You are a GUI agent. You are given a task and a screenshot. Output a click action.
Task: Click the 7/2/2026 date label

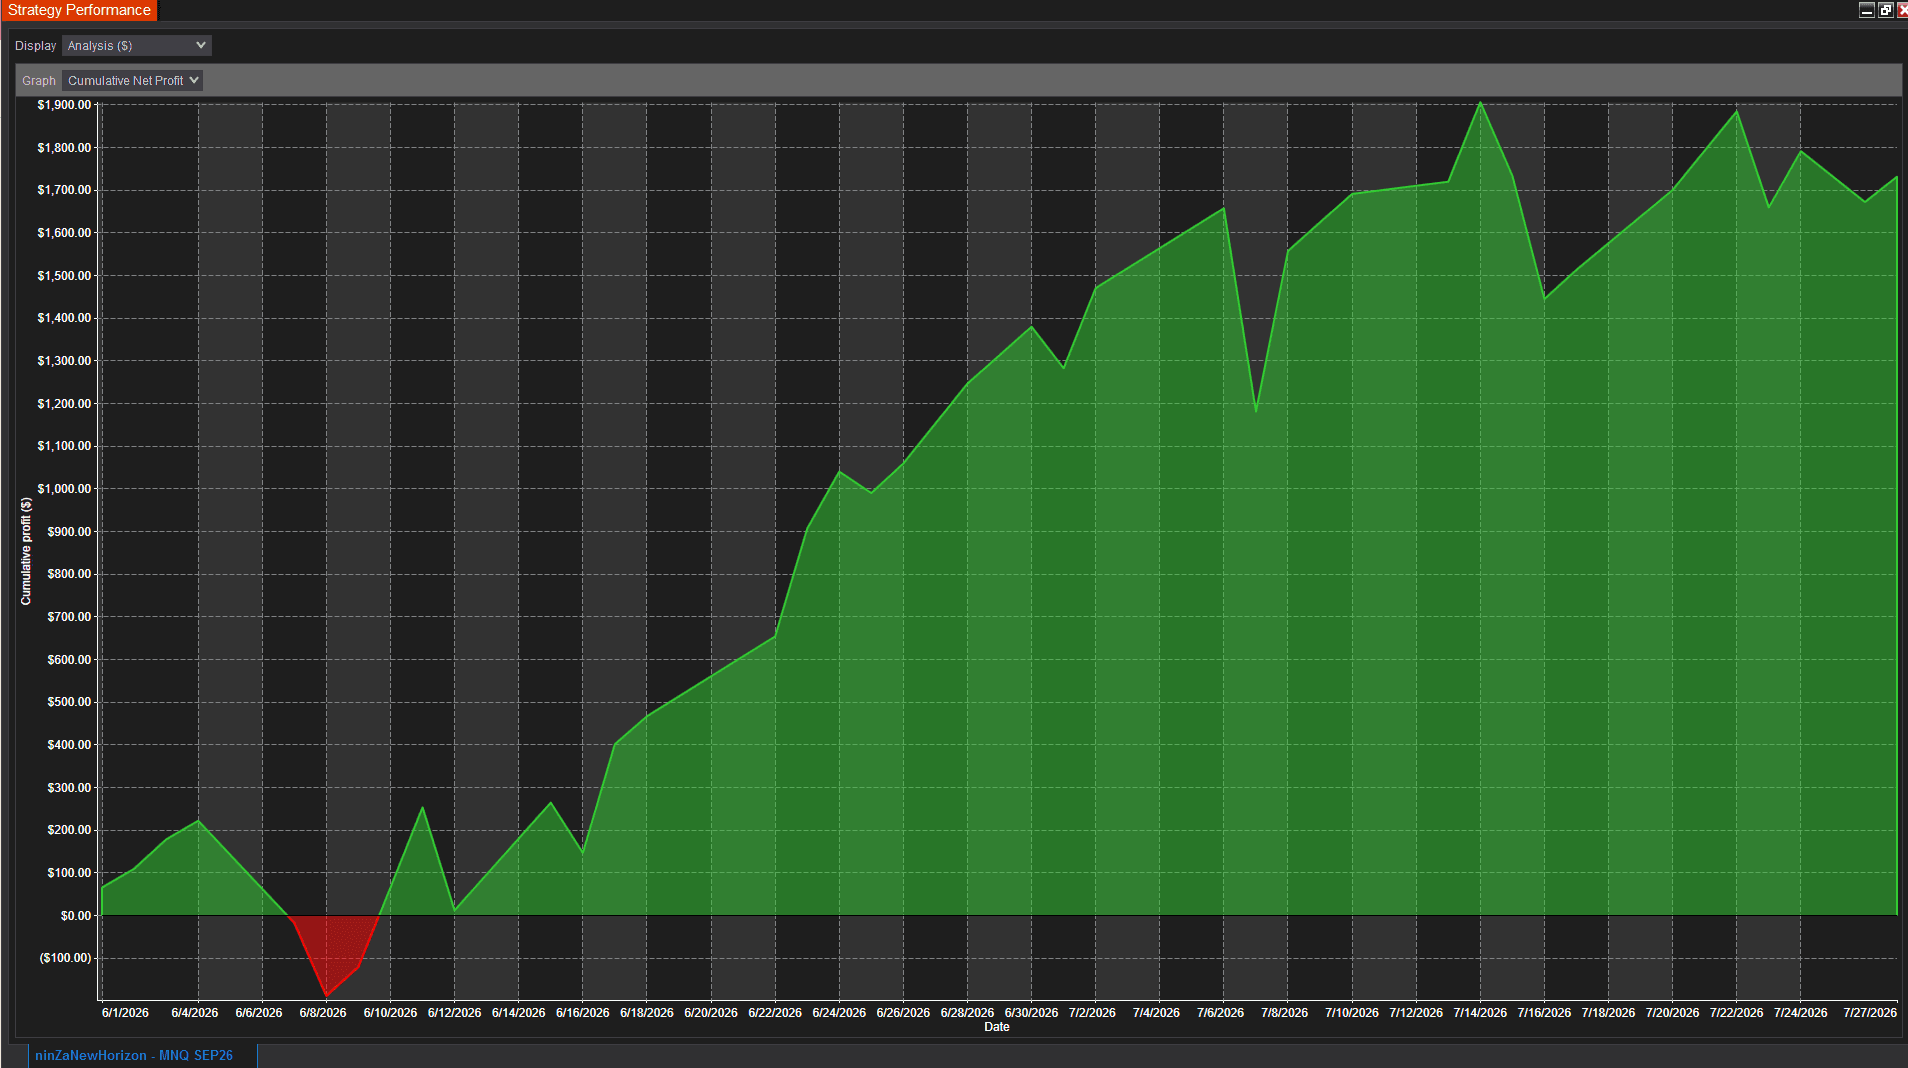click(1092, 1013)
